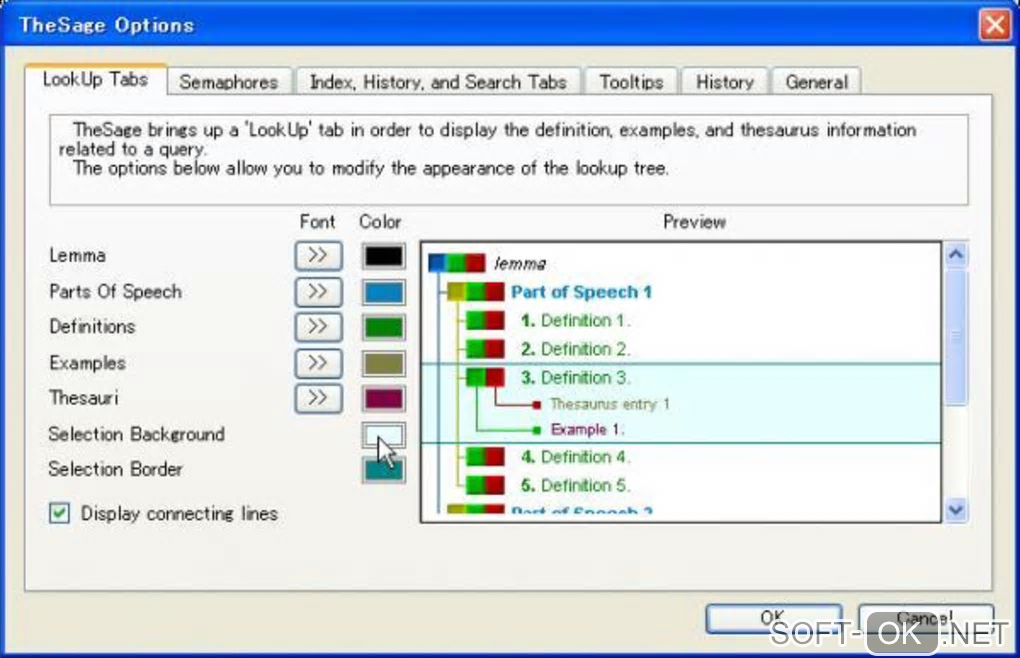Change the olive Examples color swatch
Image resolution: width=1020 pixels, height=658 pixels.
[383, 363]
